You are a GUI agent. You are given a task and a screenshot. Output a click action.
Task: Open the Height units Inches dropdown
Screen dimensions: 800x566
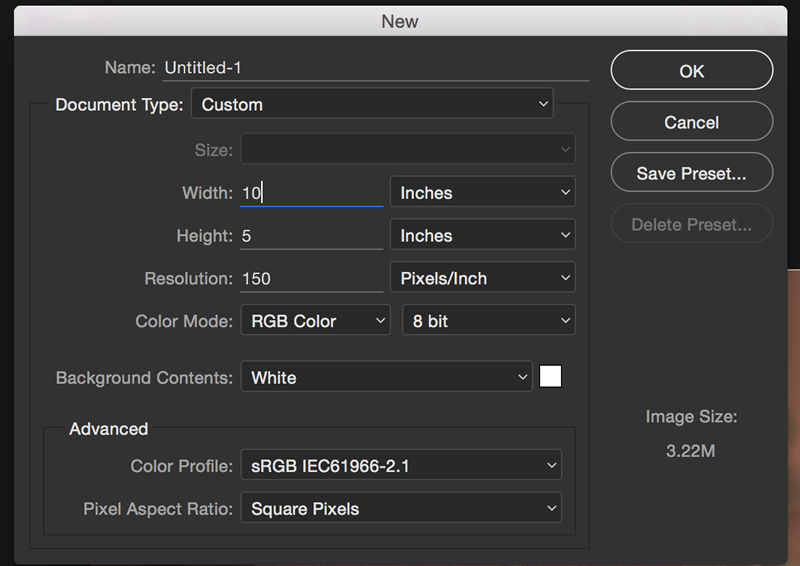[483, 235]
